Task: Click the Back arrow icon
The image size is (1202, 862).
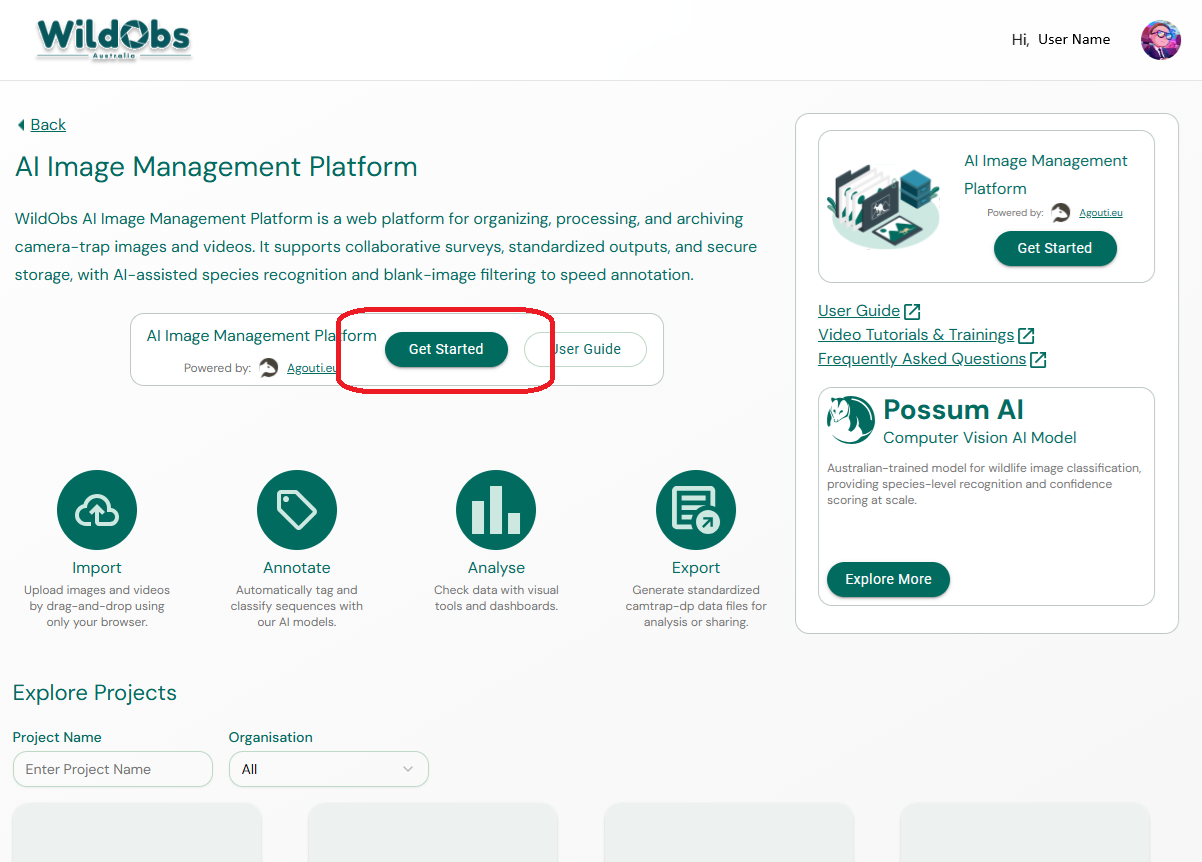Action: [21, 125]
